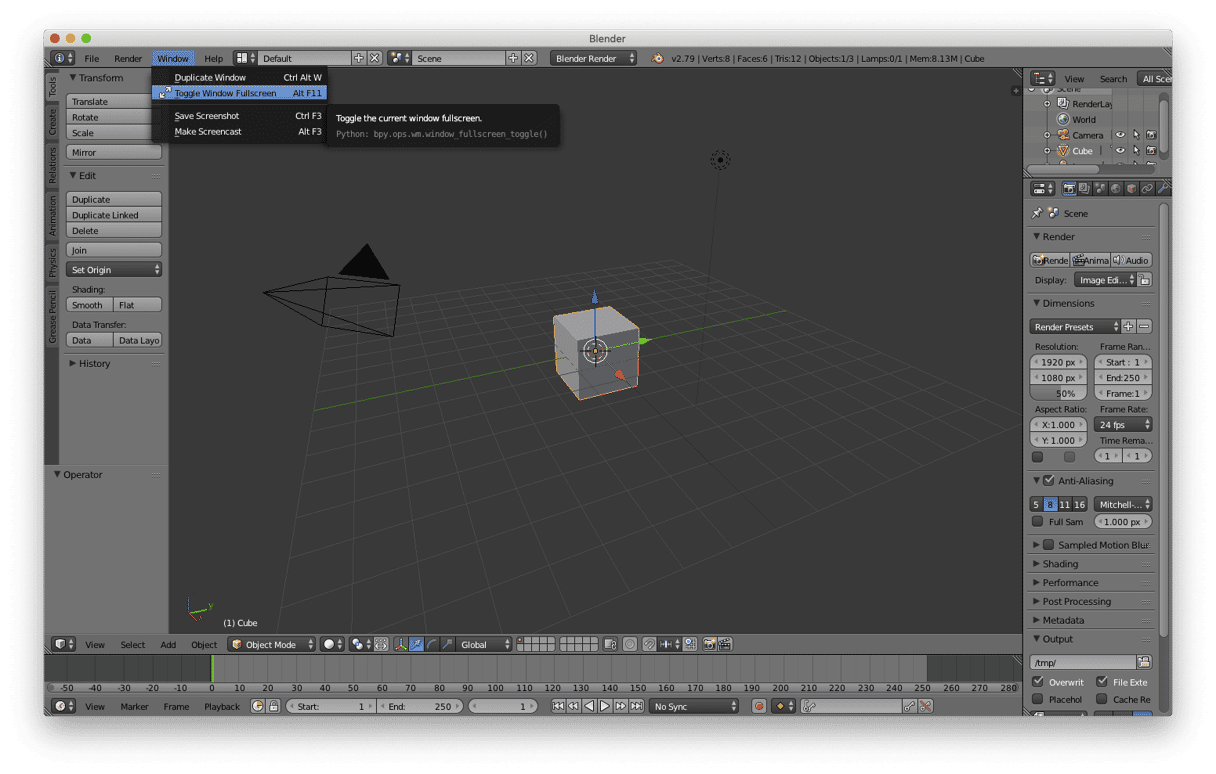Hide the Cube using its eye icon

click(x=1120, y=151)
